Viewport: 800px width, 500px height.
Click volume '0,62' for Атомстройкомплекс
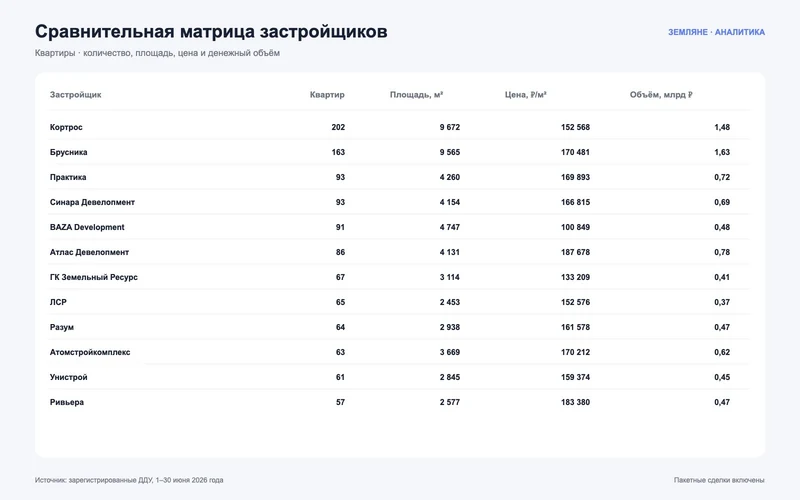[722, 352]
